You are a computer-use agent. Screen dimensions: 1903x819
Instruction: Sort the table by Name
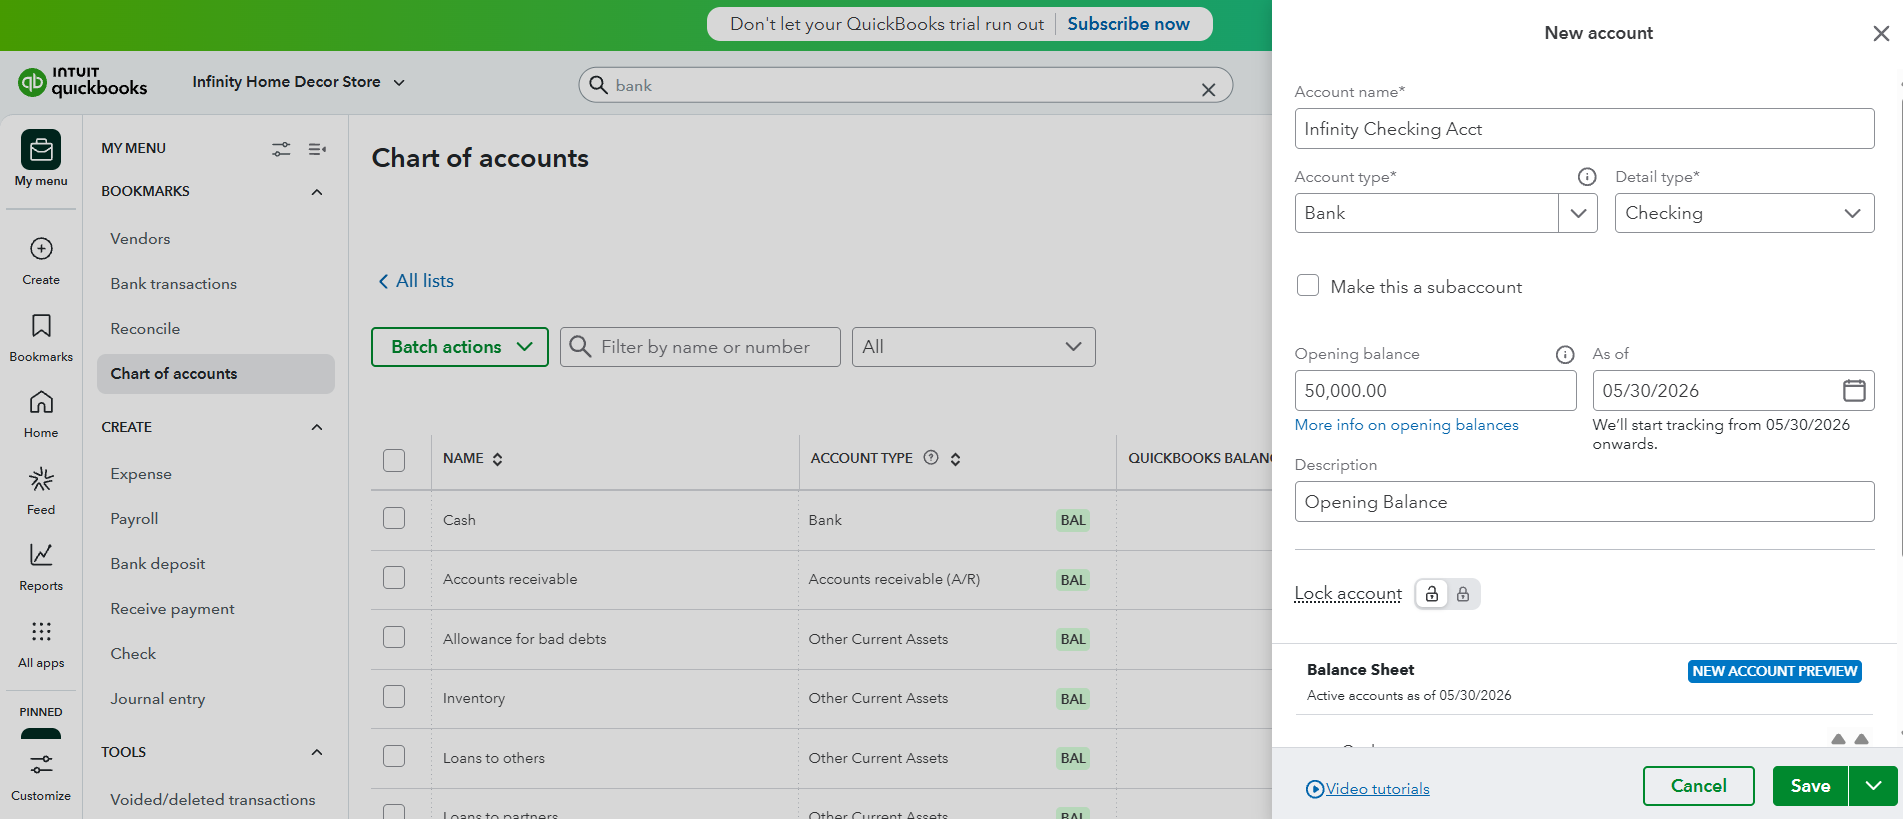click(x=497, y=459)
